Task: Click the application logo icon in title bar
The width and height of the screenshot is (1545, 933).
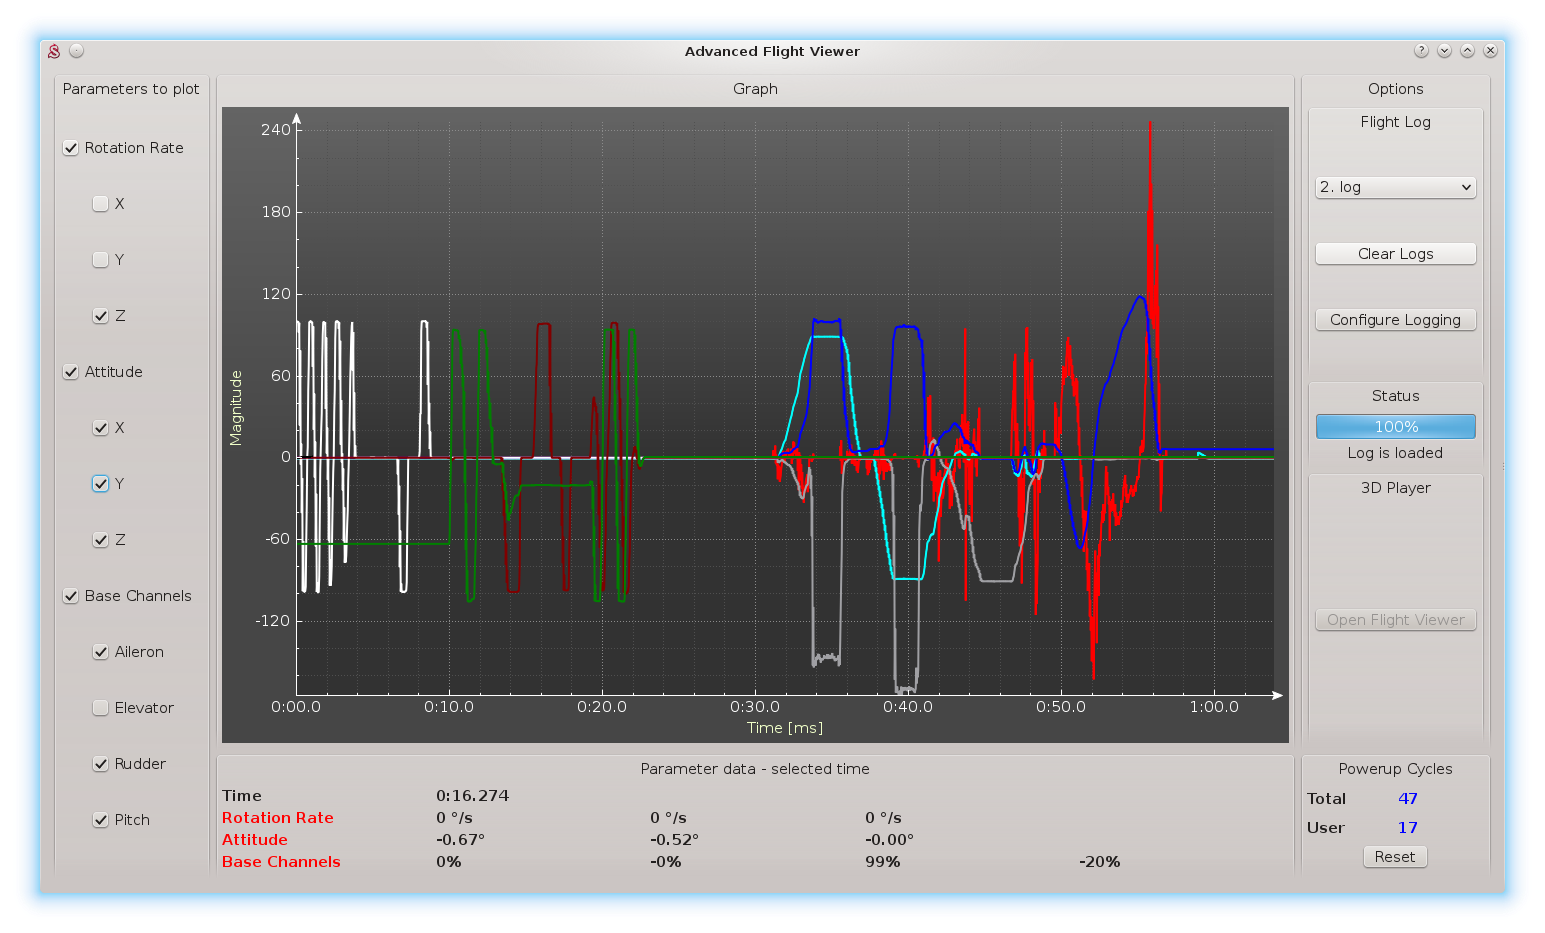Action: click(x=55, y=51)
